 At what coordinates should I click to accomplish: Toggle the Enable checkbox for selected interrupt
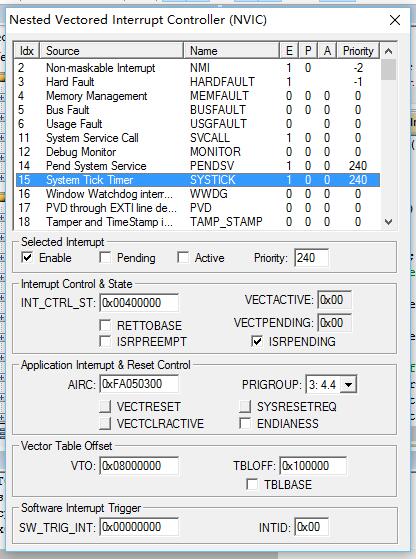click(x=27, y=257)
